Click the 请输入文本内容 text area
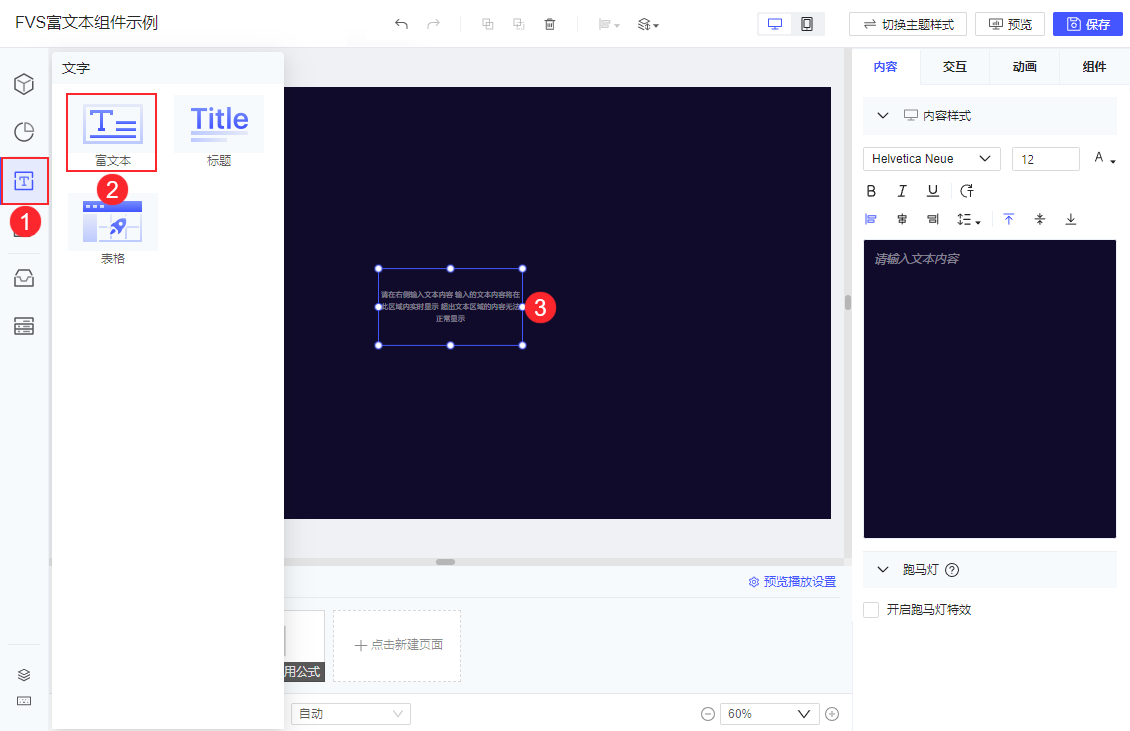1130x731 pixels. point(990,389)
